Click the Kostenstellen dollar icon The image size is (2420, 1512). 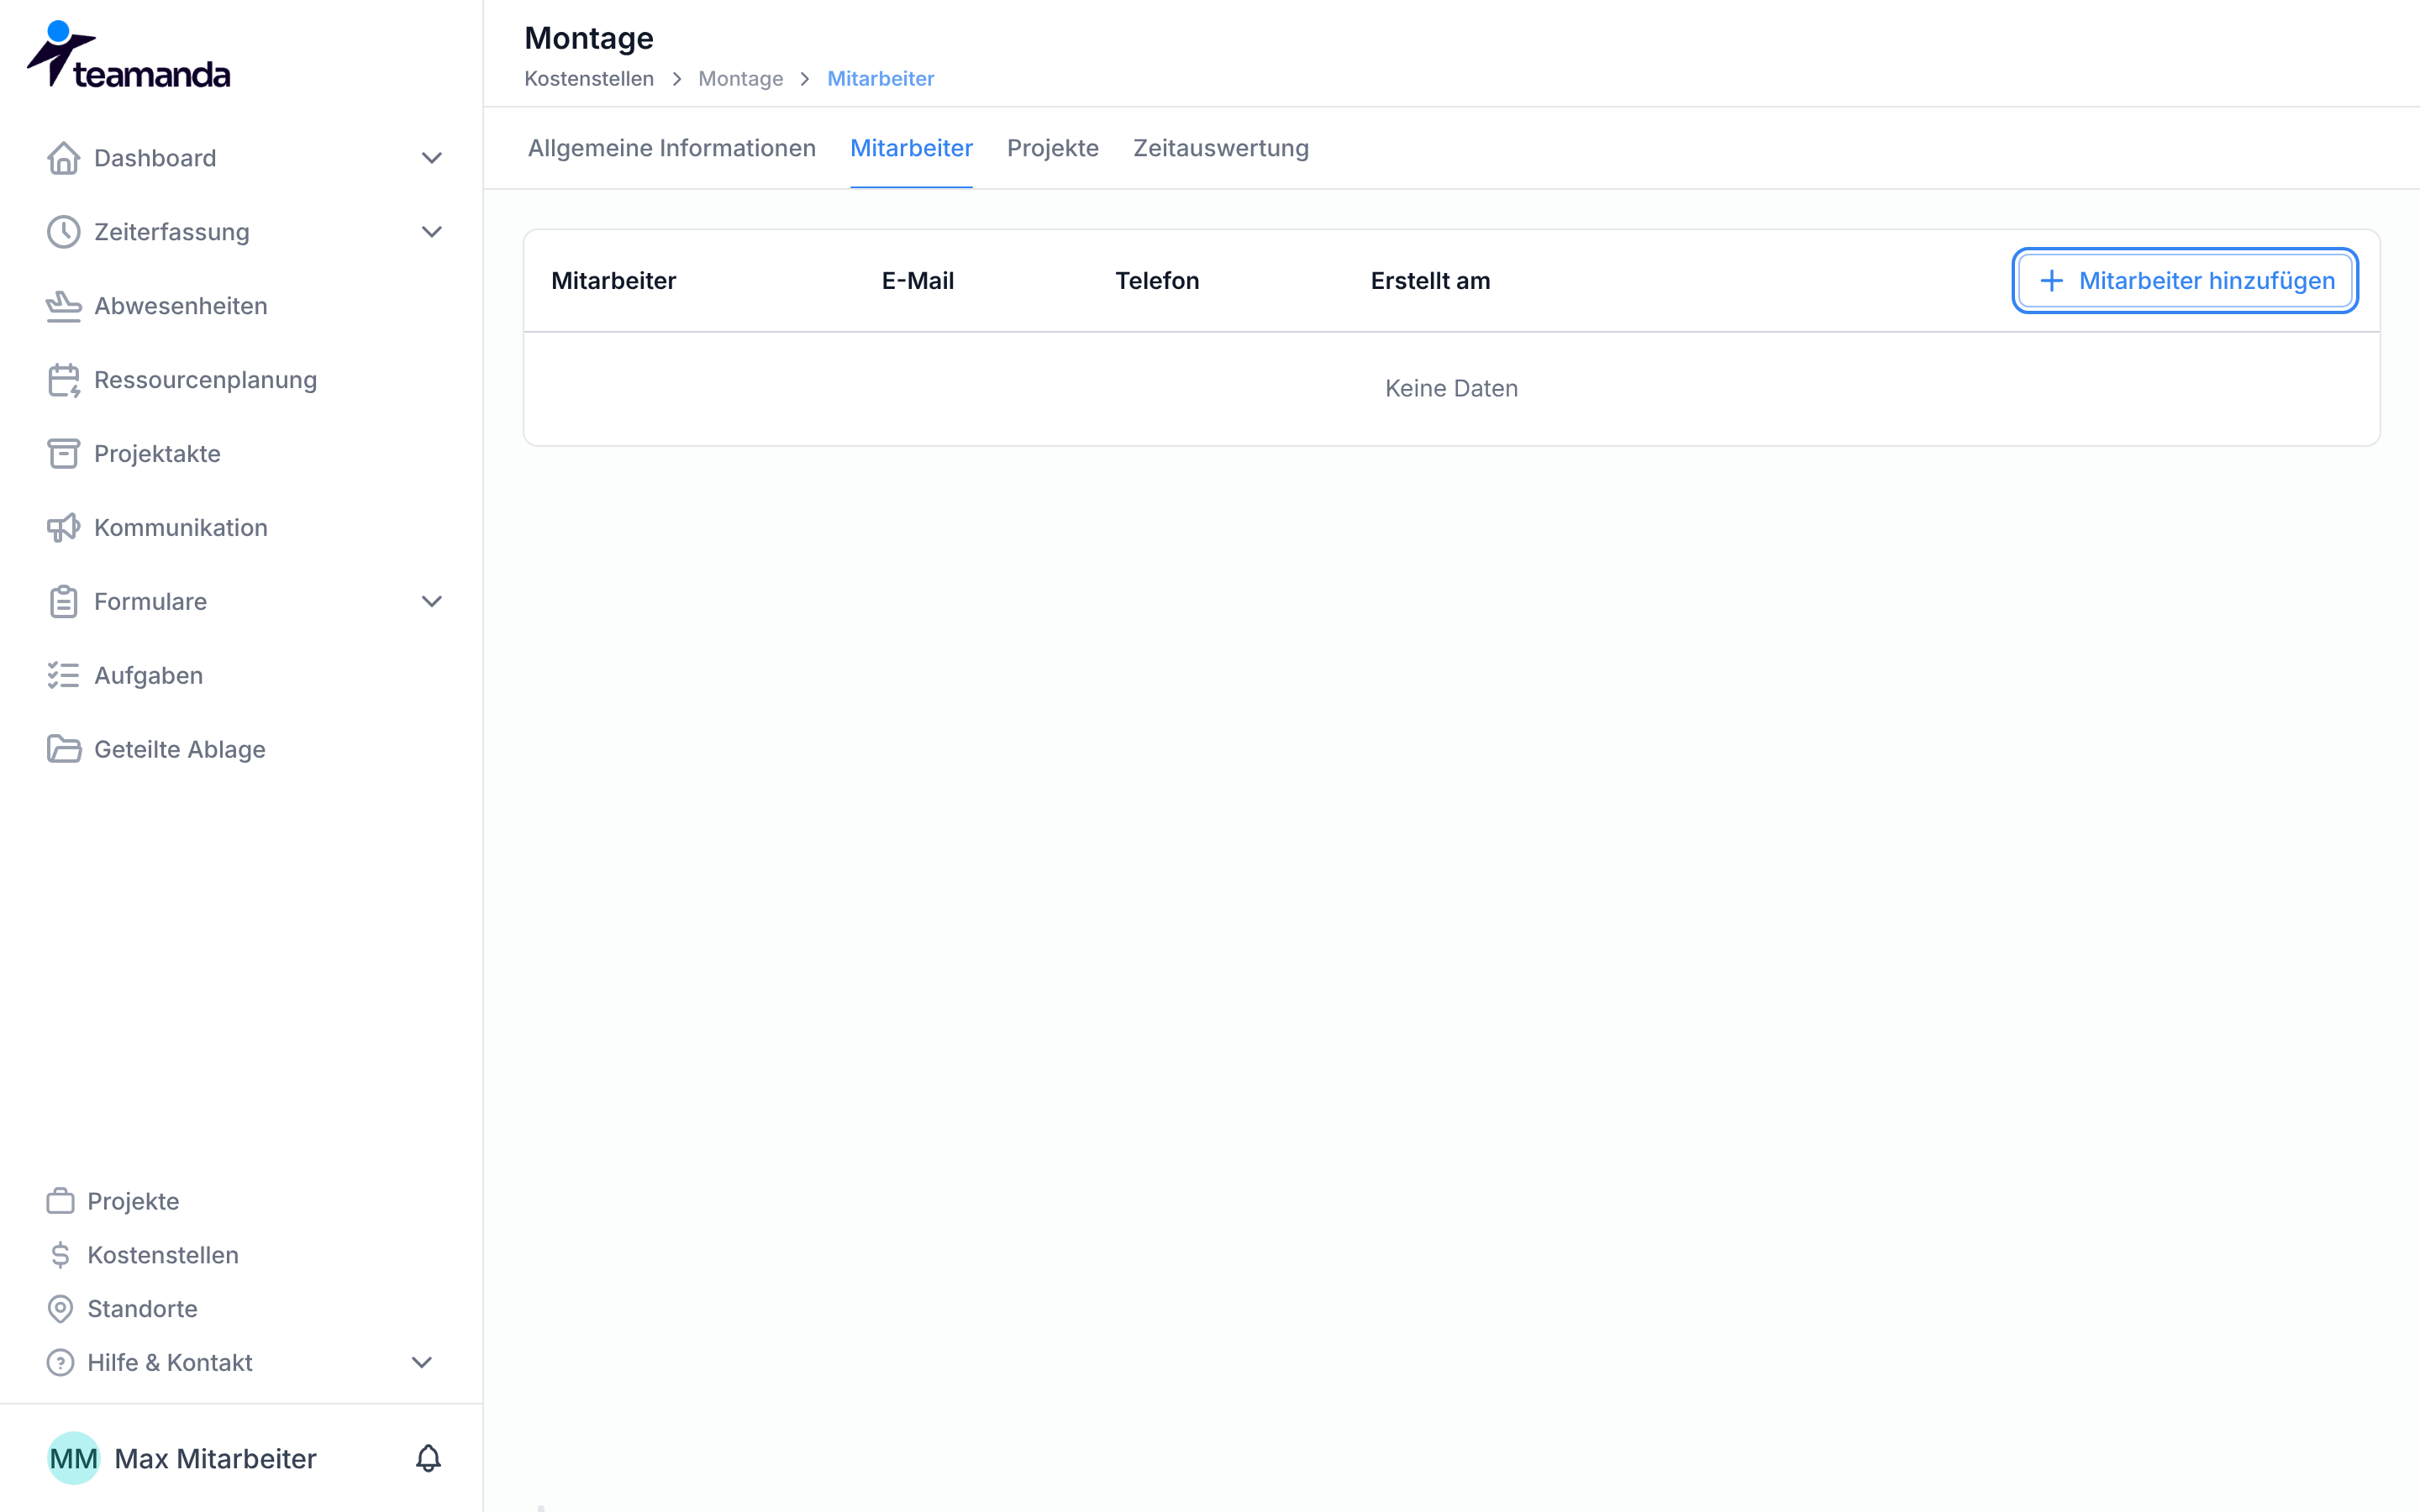(60, 1255)
